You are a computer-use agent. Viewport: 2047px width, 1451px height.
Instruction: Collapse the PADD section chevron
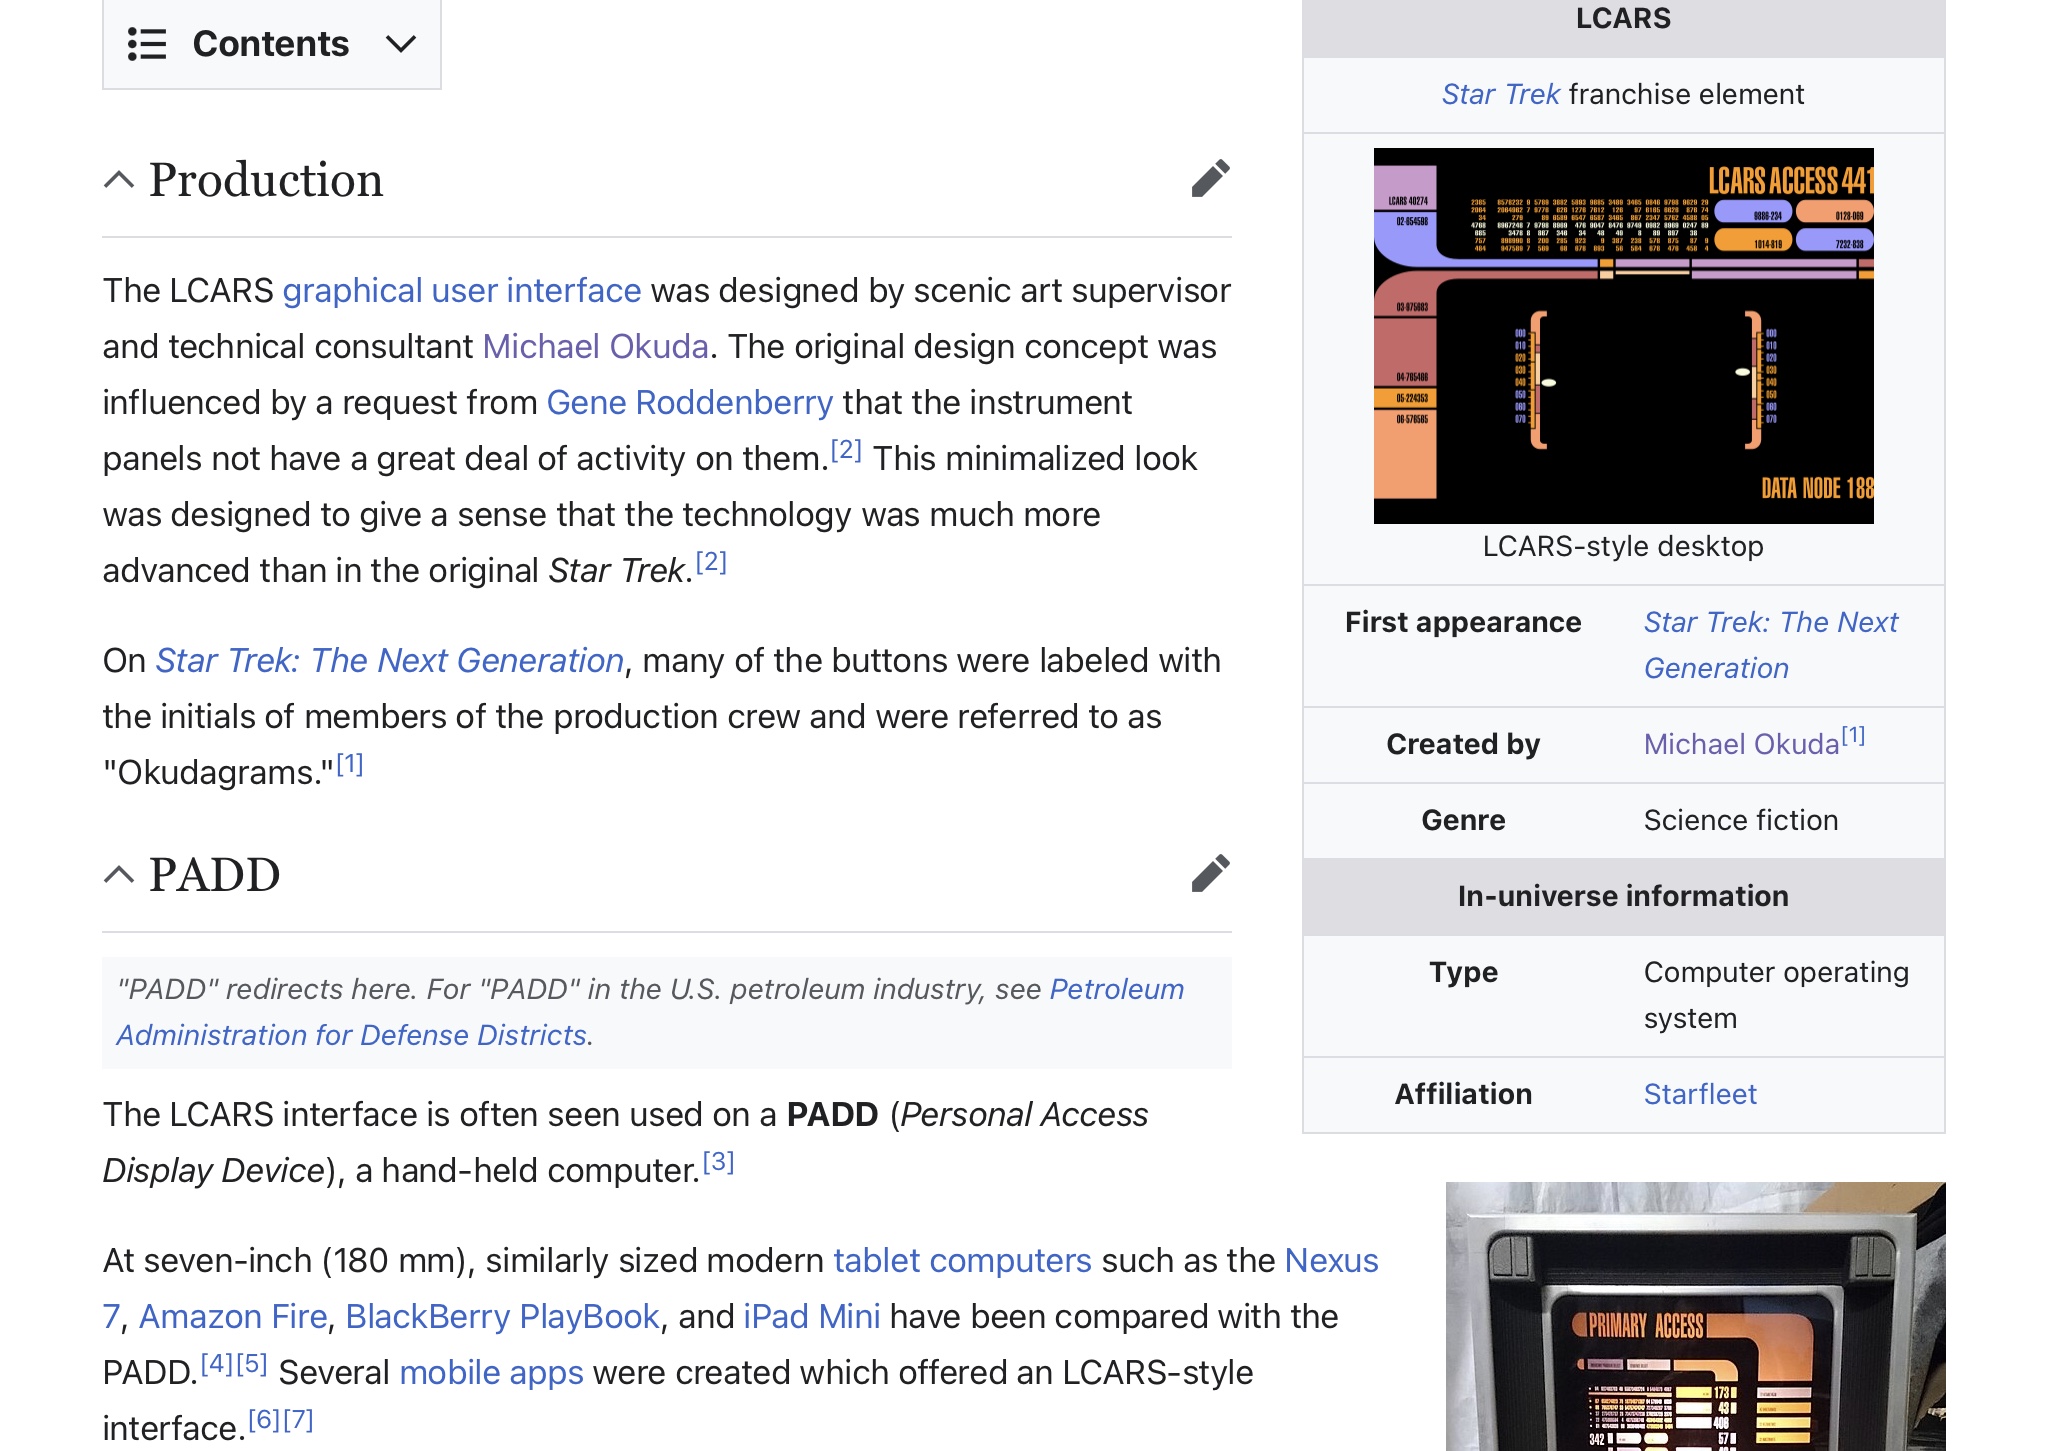tap(119, 875)
